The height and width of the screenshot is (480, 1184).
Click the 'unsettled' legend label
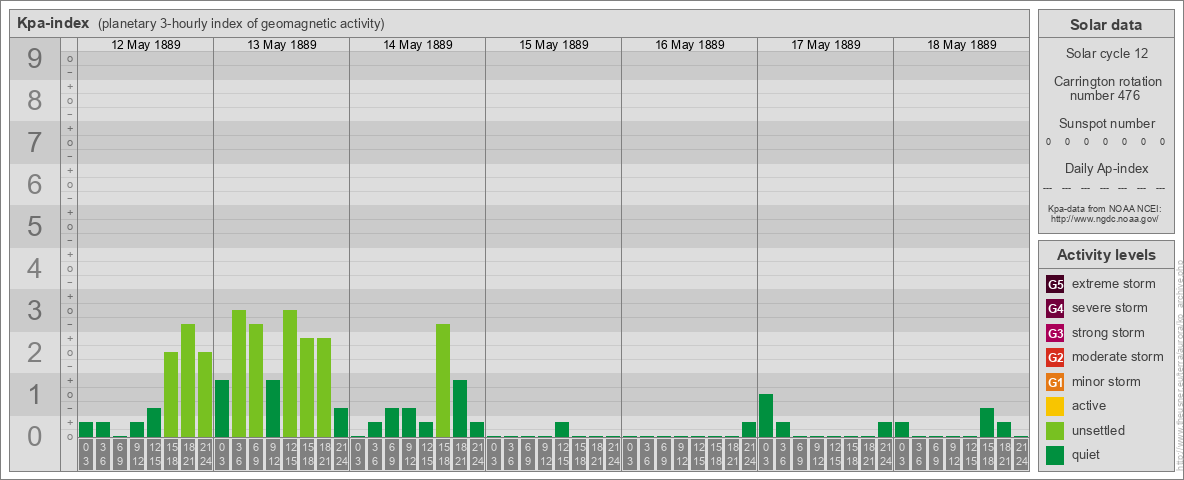(x=1099, y=431)
